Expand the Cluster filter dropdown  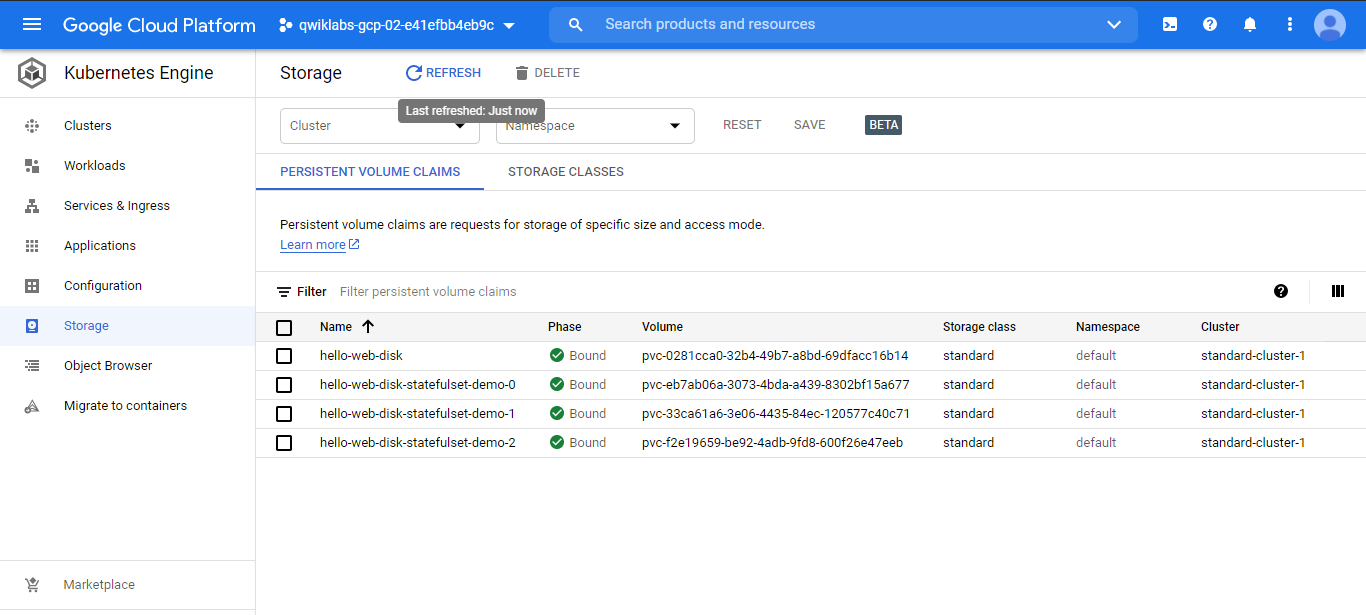(379, 126)
